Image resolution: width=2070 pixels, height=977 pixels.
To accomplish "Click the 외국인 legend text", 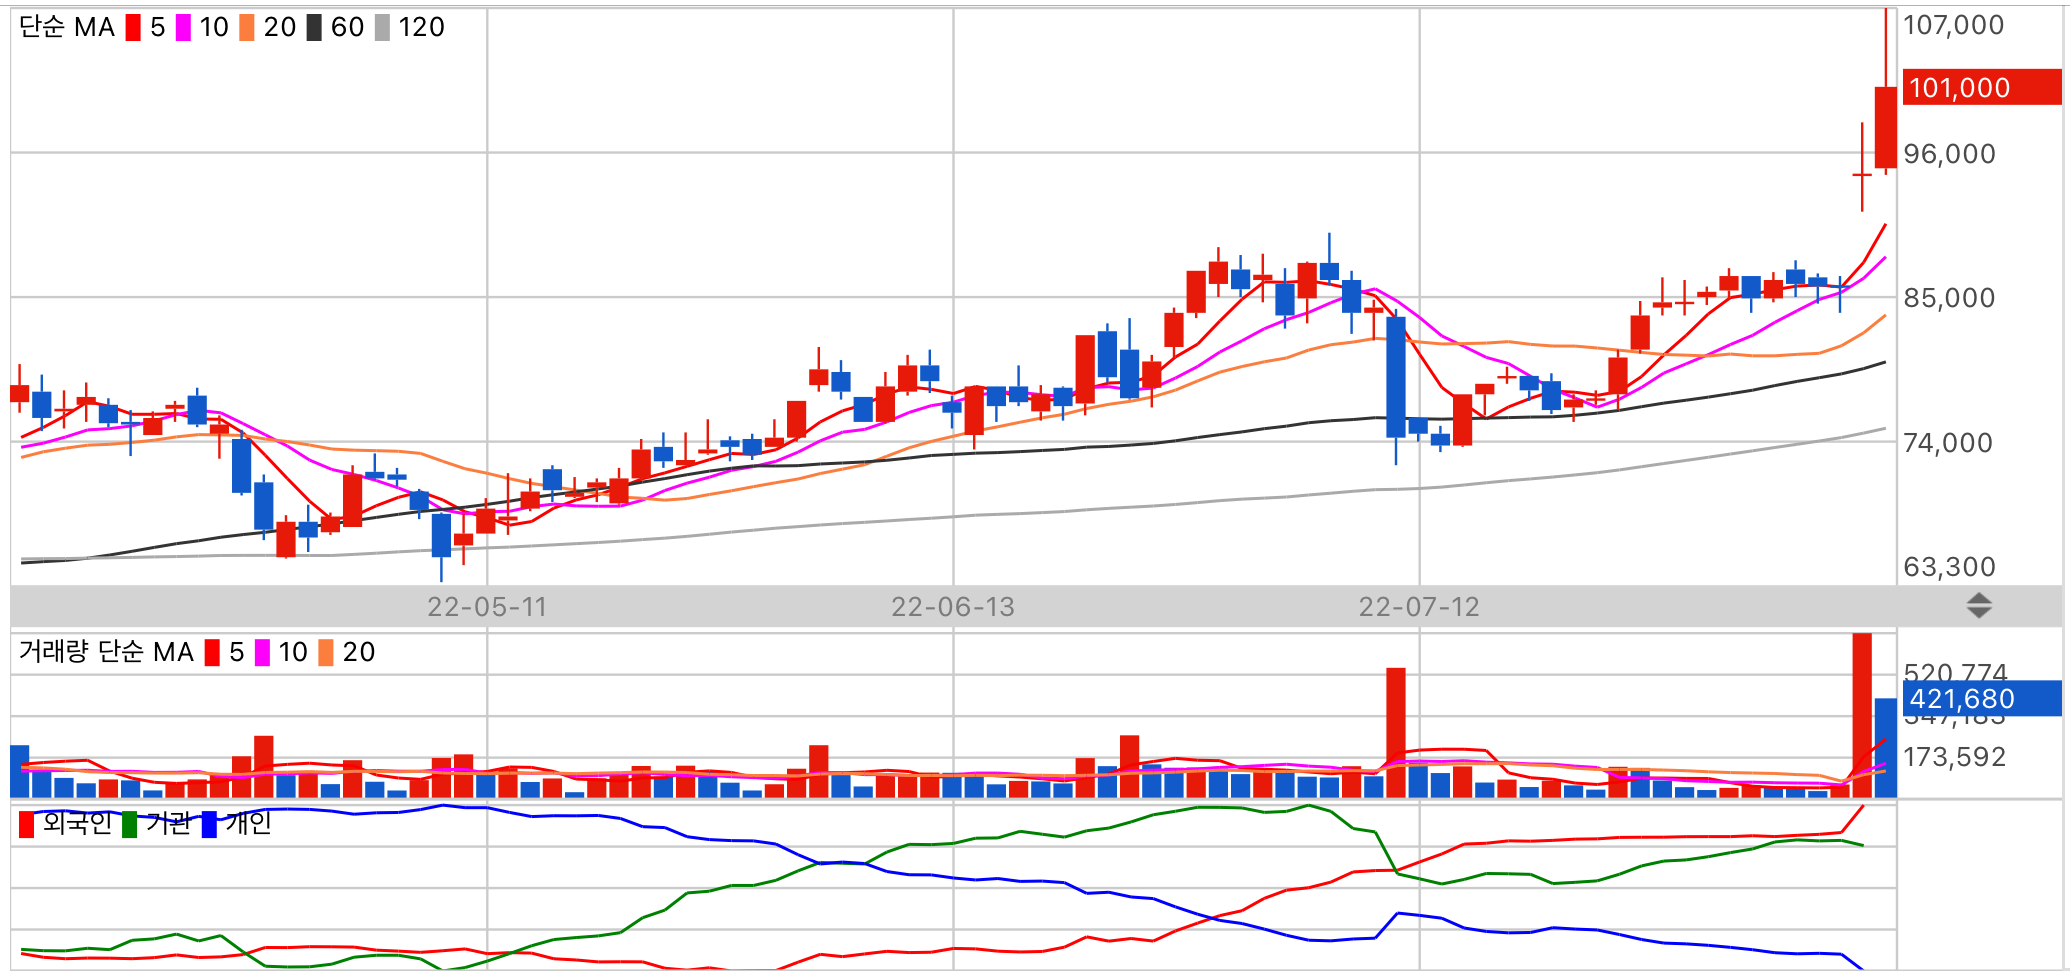I will click(77, 823).
